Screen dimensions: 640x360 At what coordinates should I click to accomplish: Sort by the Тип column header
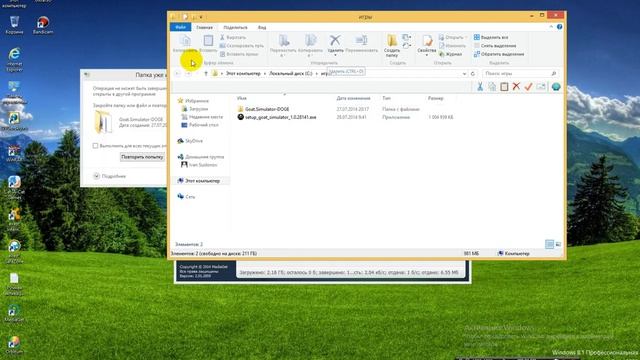pyautogui.click(x=387, y=98)
